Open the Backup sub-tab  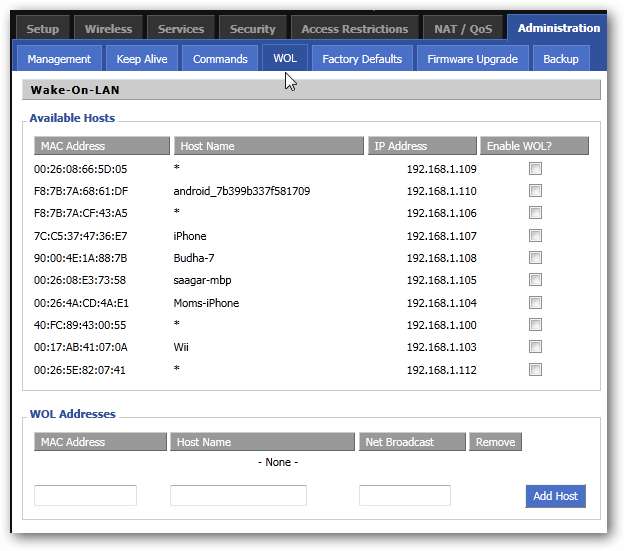coord(560,59)
